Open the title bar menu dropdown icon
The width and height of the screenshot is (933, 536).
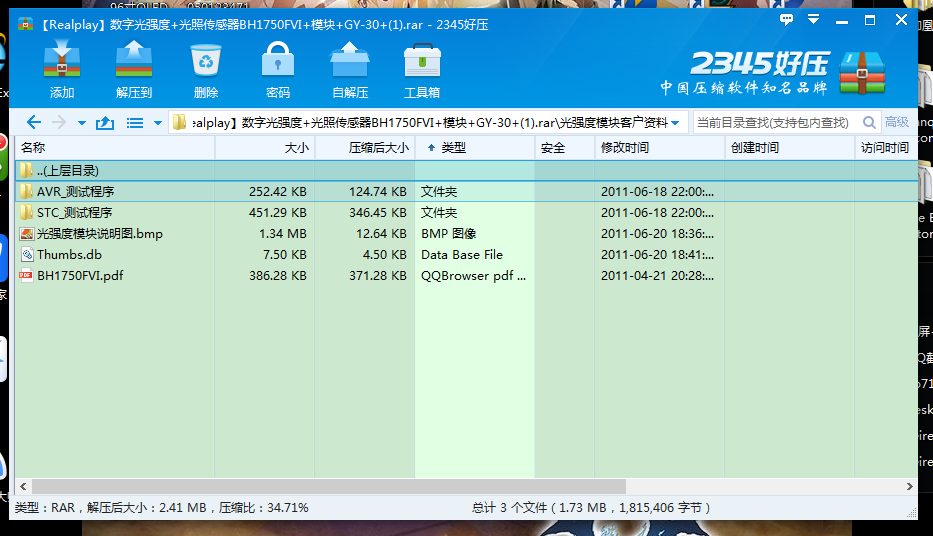tap(813, 20)
